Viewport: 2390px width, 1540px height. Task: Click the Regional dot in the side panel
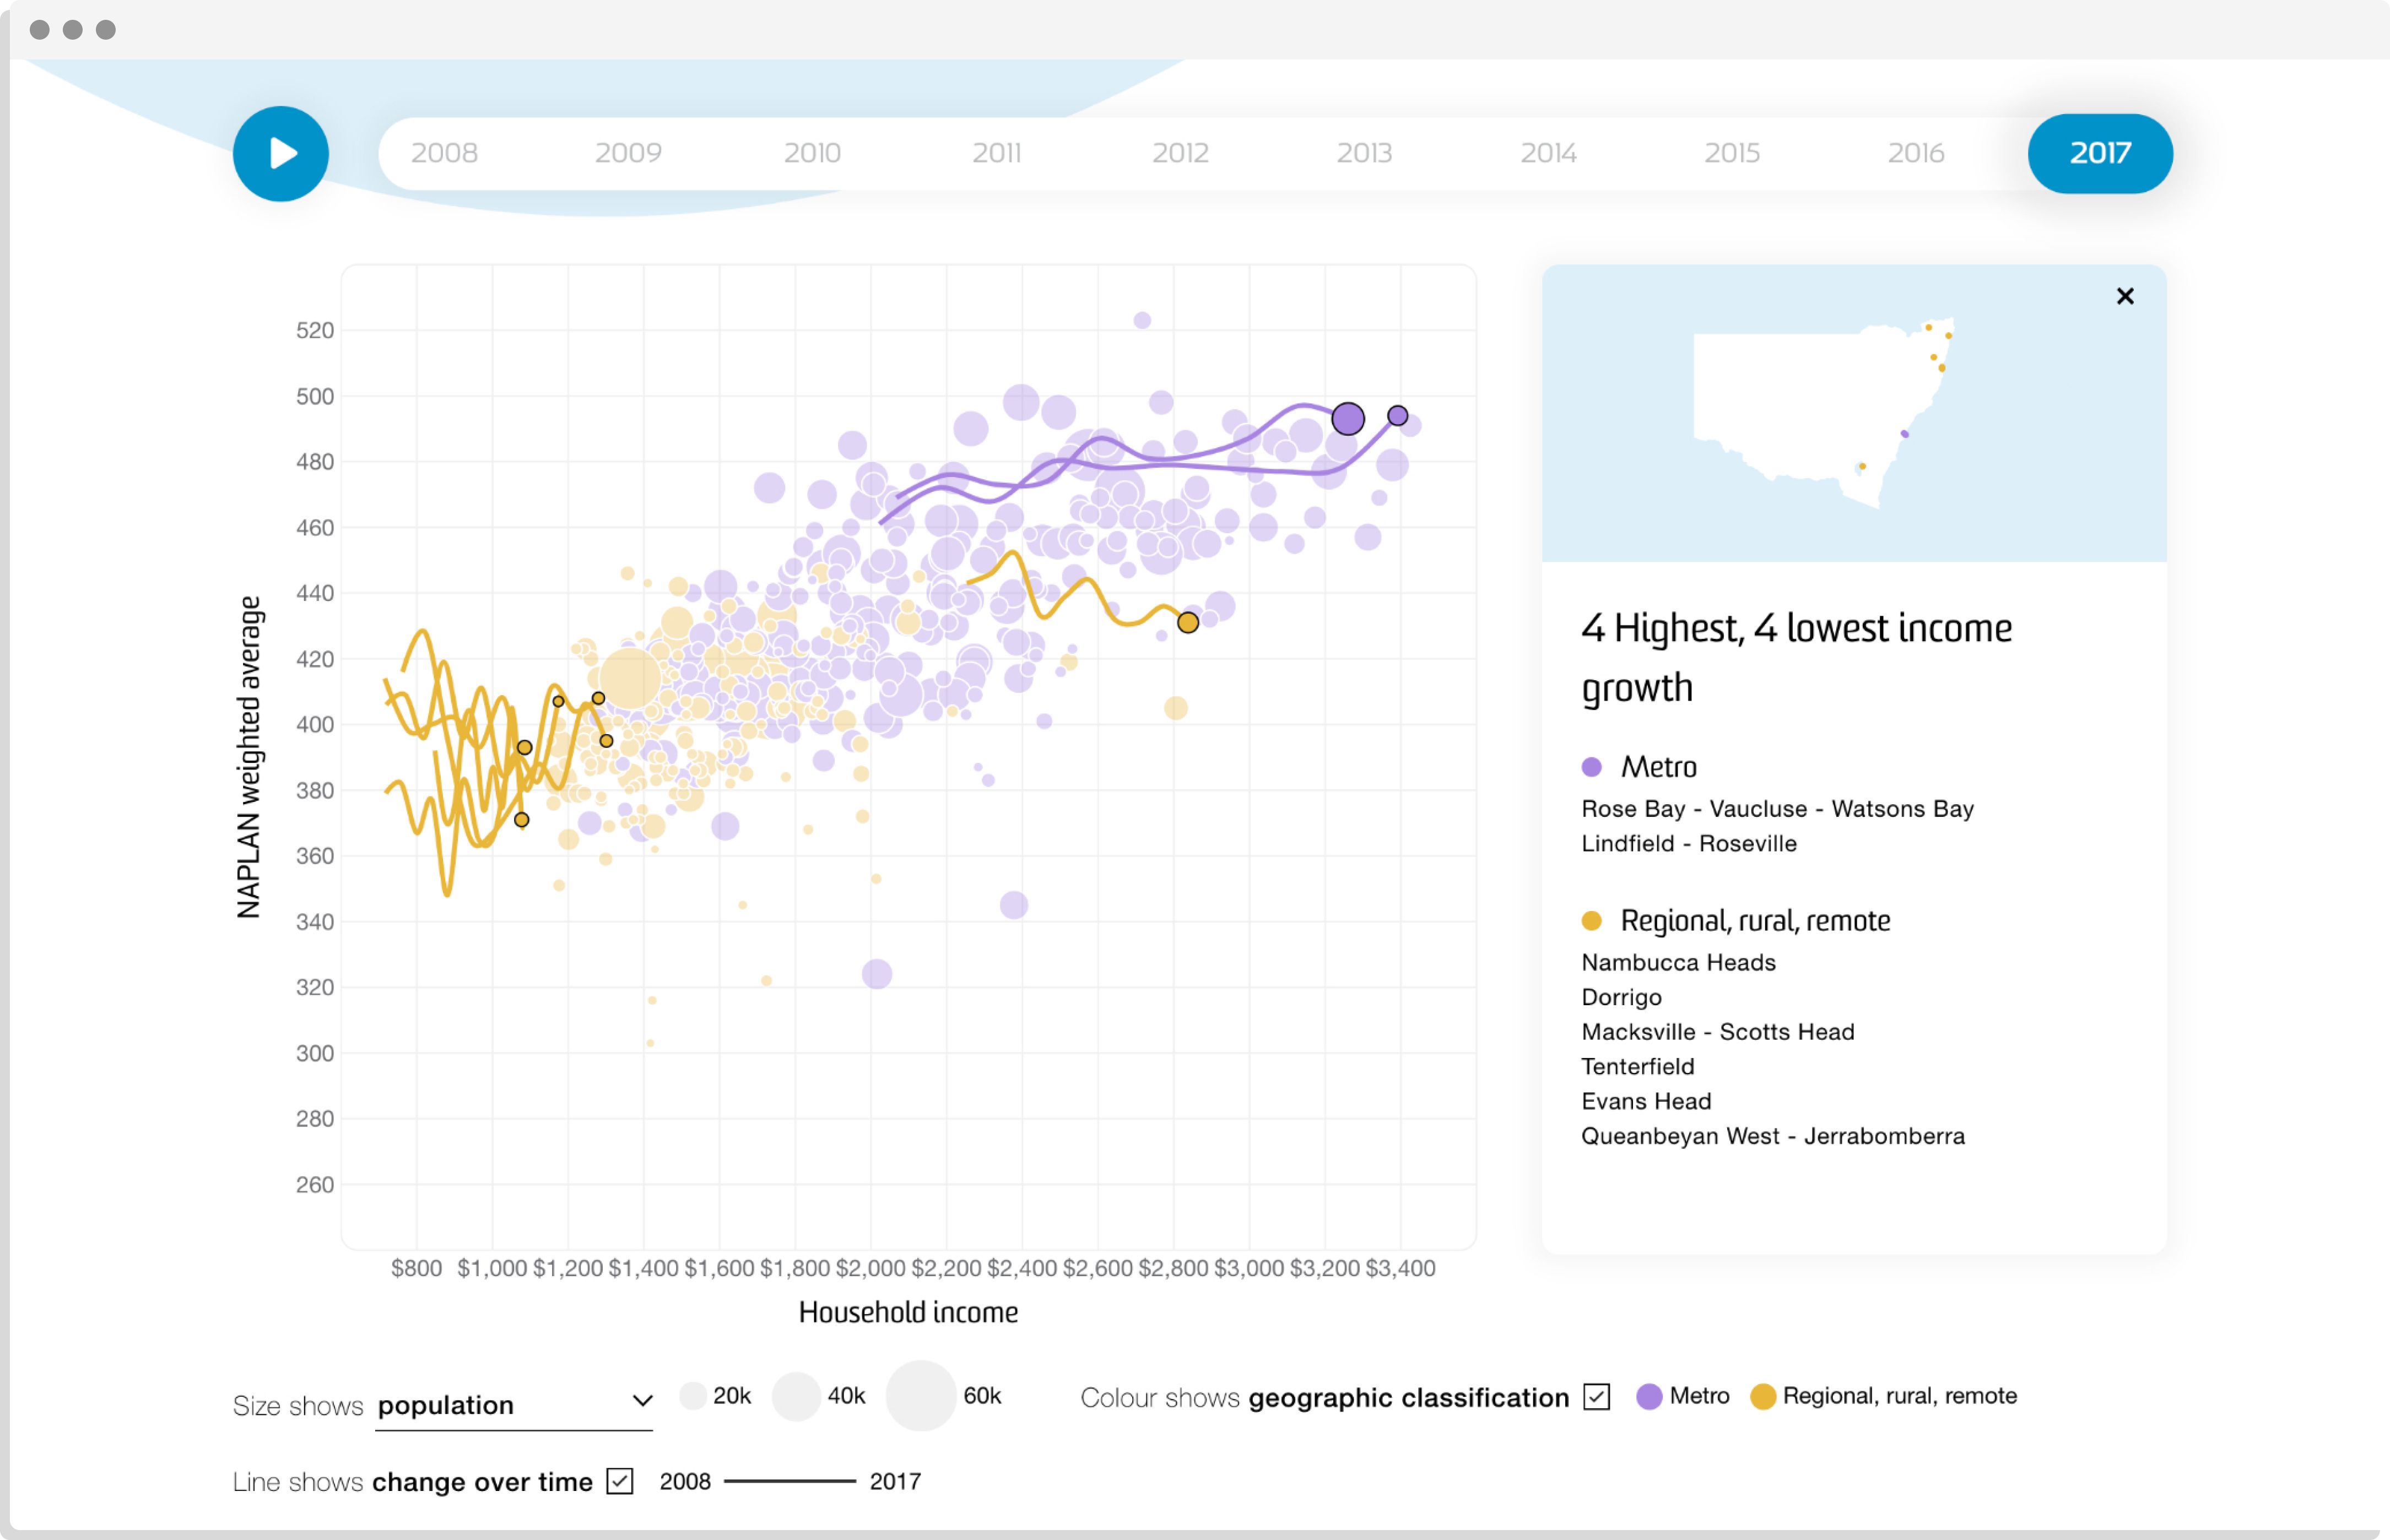pos(1592,920)
